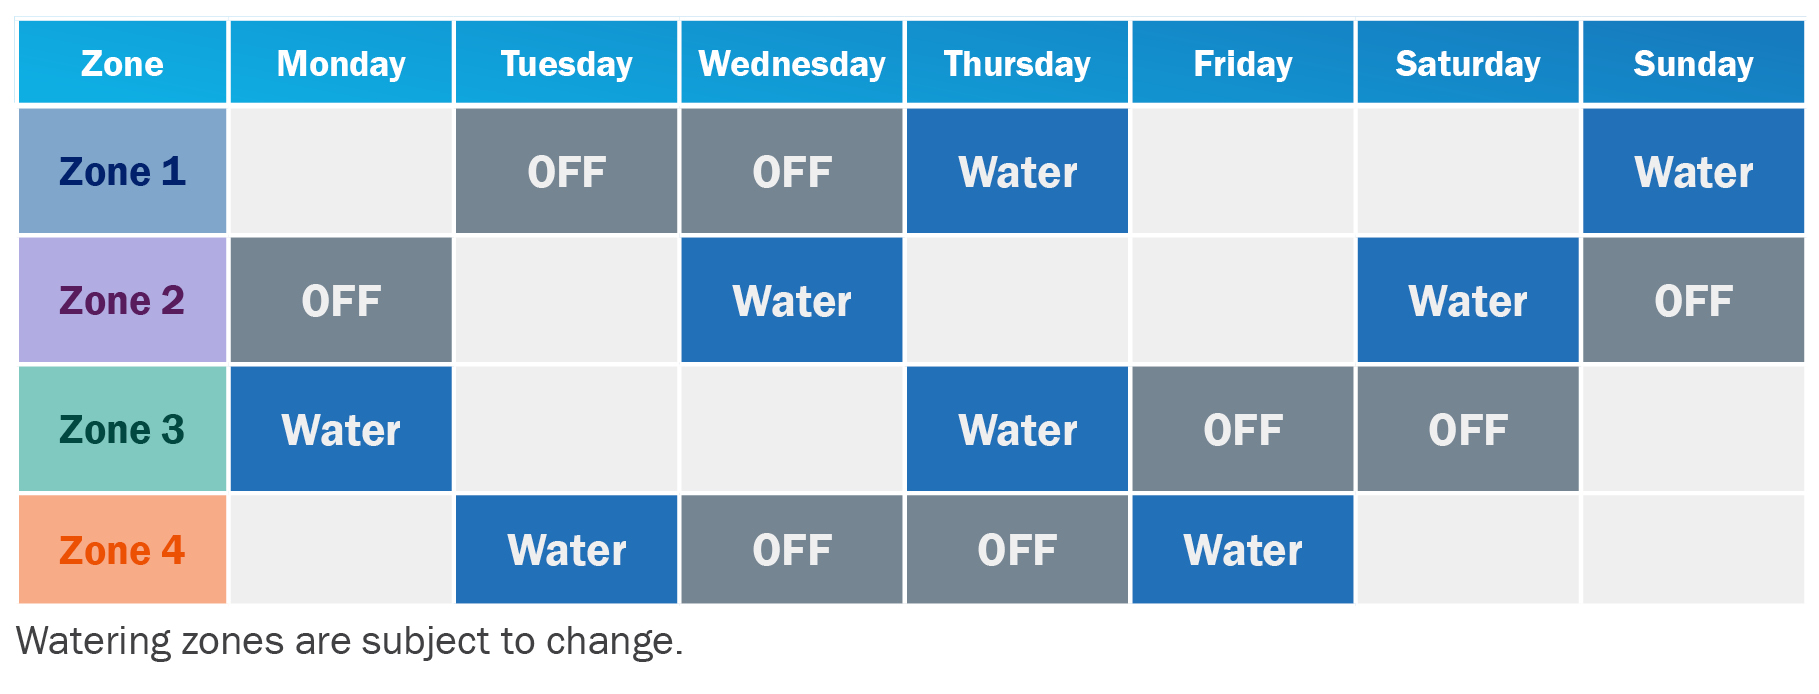The image size is (1819, 694).
Task: Click Zone 4 Friday Water cell
Action: pyautogui.click(x=1243, y=550)
